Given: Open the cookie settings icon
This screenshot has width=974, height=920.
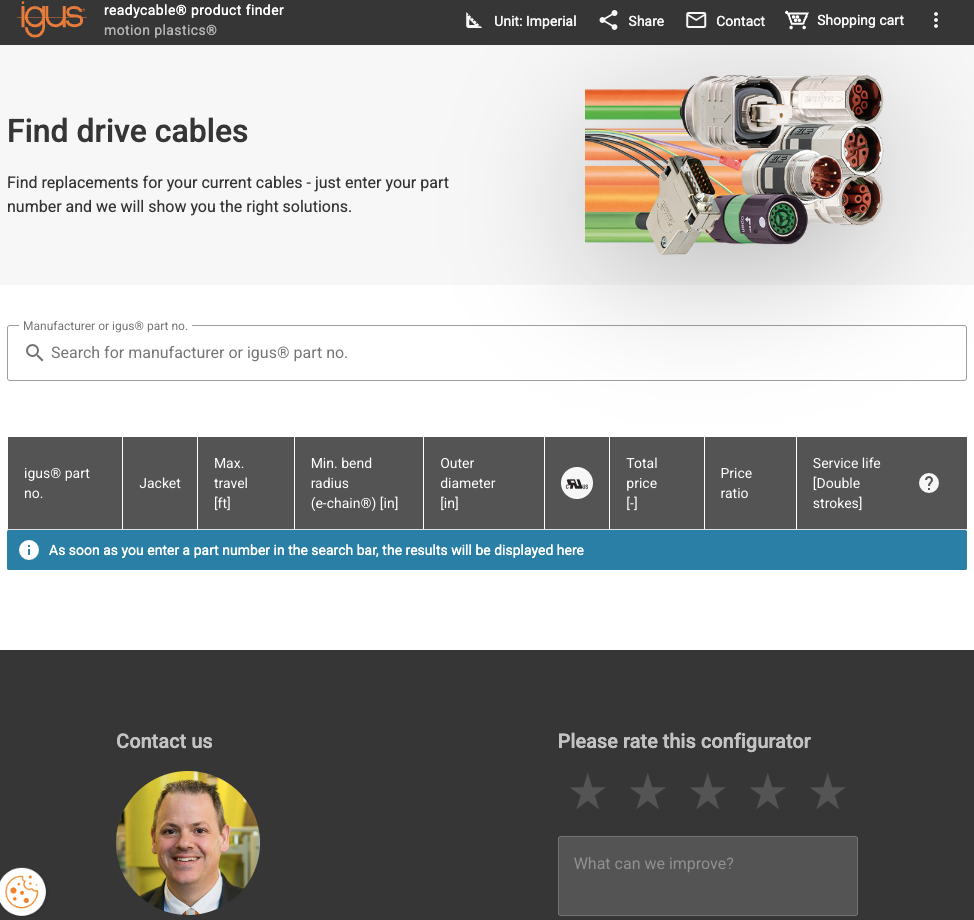Looking at the screenshot, I should pyautogui.click(x=21, y=891).
